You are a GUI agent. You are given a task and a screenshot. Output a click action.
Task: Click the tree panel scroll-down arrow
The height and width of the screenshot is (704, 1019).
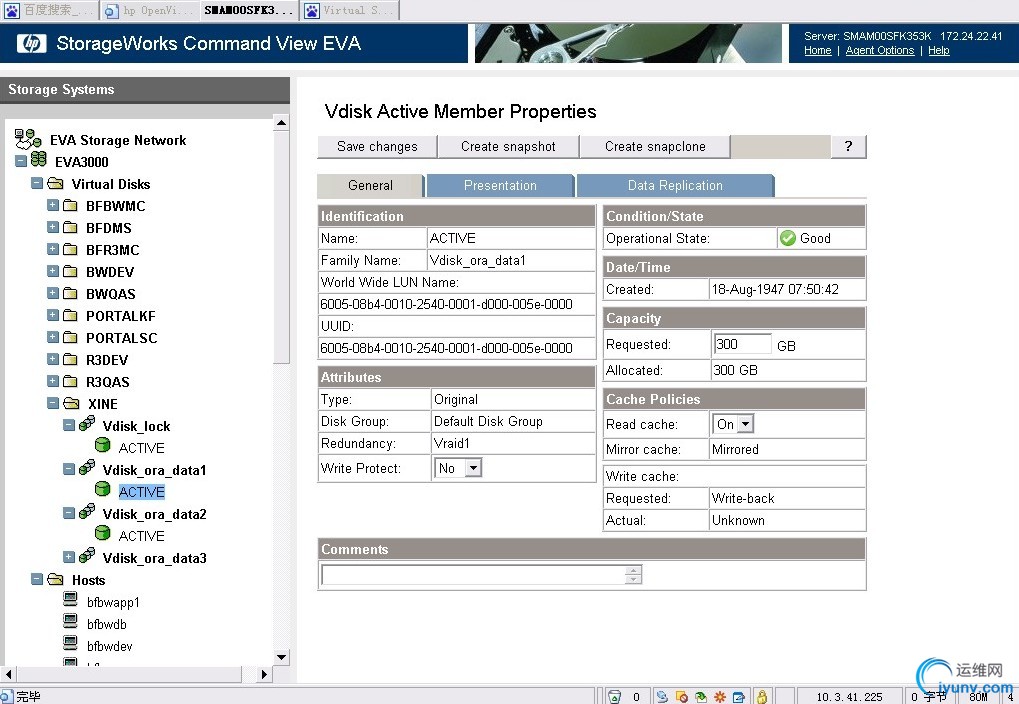(x=281, y=657)
